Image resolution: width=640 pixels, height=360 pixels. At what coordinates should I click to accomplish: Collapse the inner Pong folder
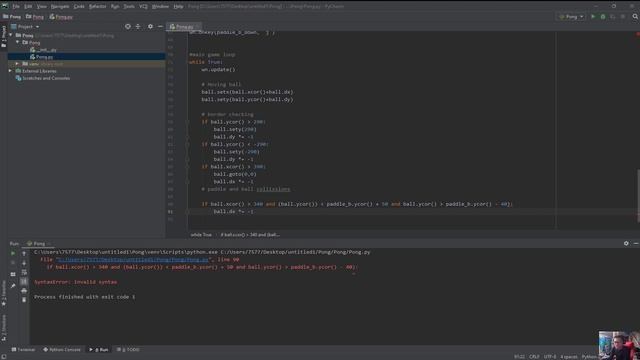click(x=18, y=42)
